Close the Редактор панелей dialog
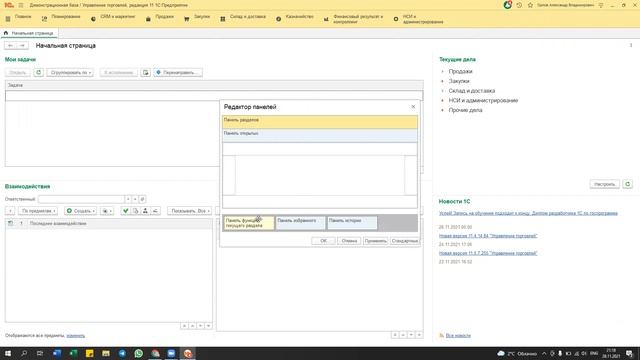Image resolution: width=640 pixels, height=360 pixels. pos(413,107)
